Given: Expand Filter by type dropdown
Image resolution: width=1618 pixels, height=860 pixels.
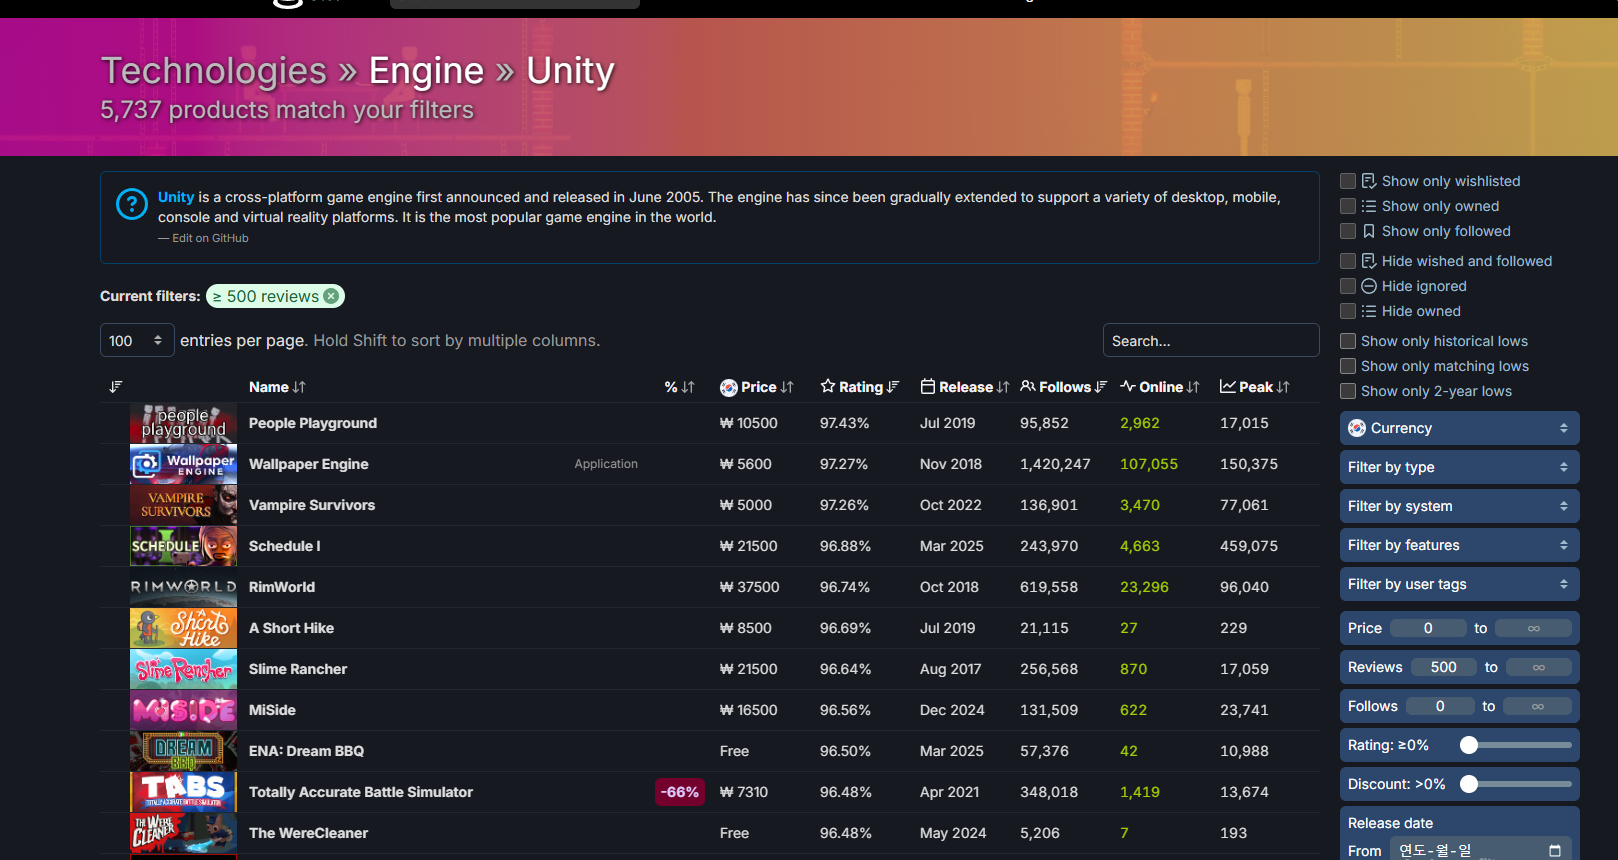Looking at the screenshot, I should coord(1460,467).
